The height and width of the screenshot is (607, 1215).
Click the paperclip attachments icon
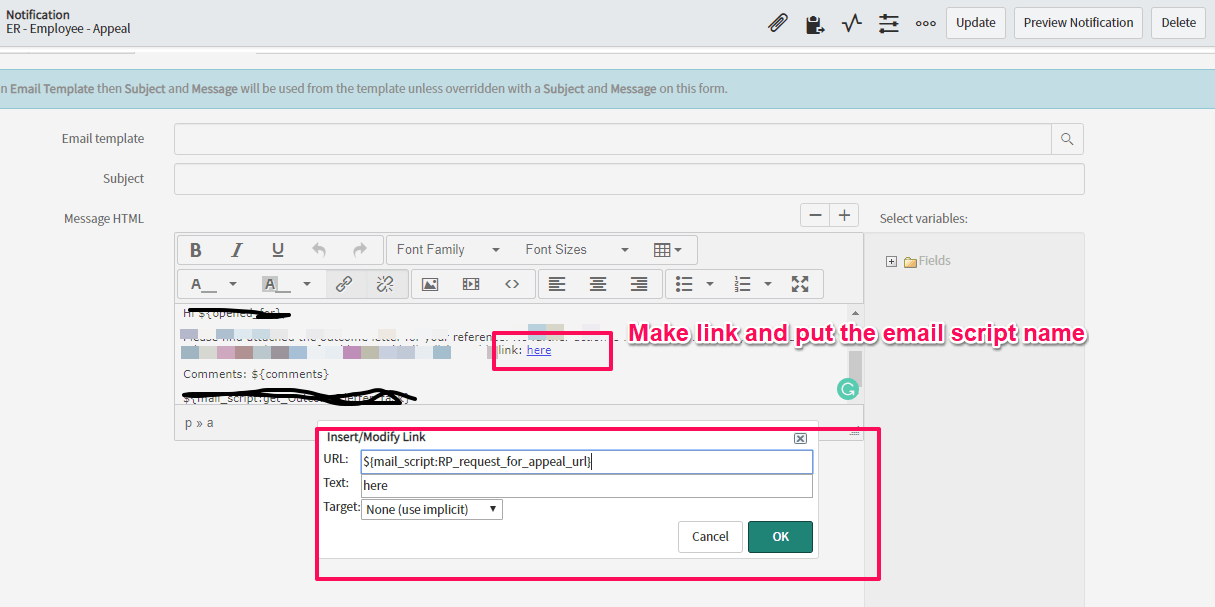(x=777, y=23)
